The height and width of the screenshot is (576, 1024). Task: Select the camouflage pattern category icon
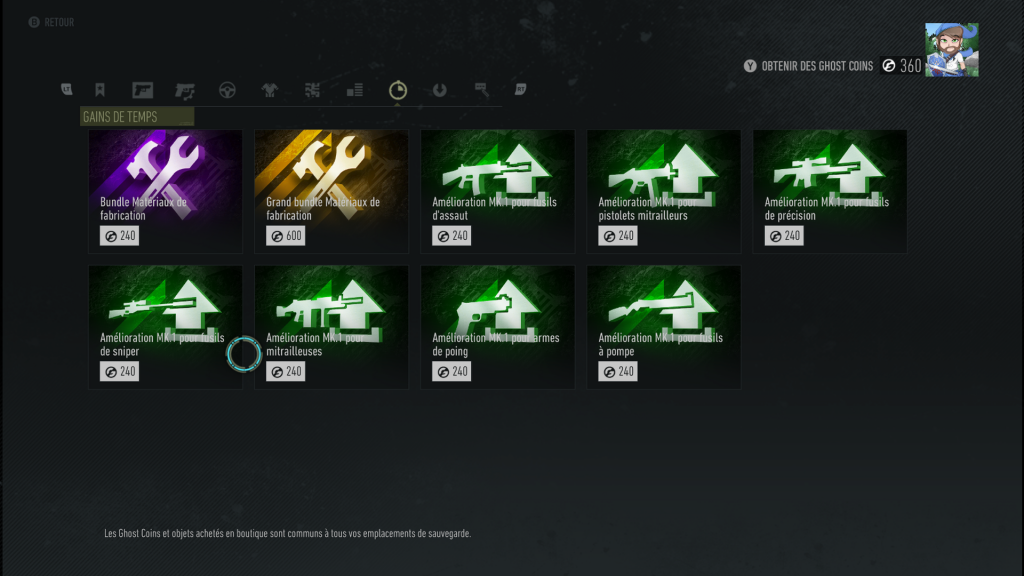coord(312,90)
